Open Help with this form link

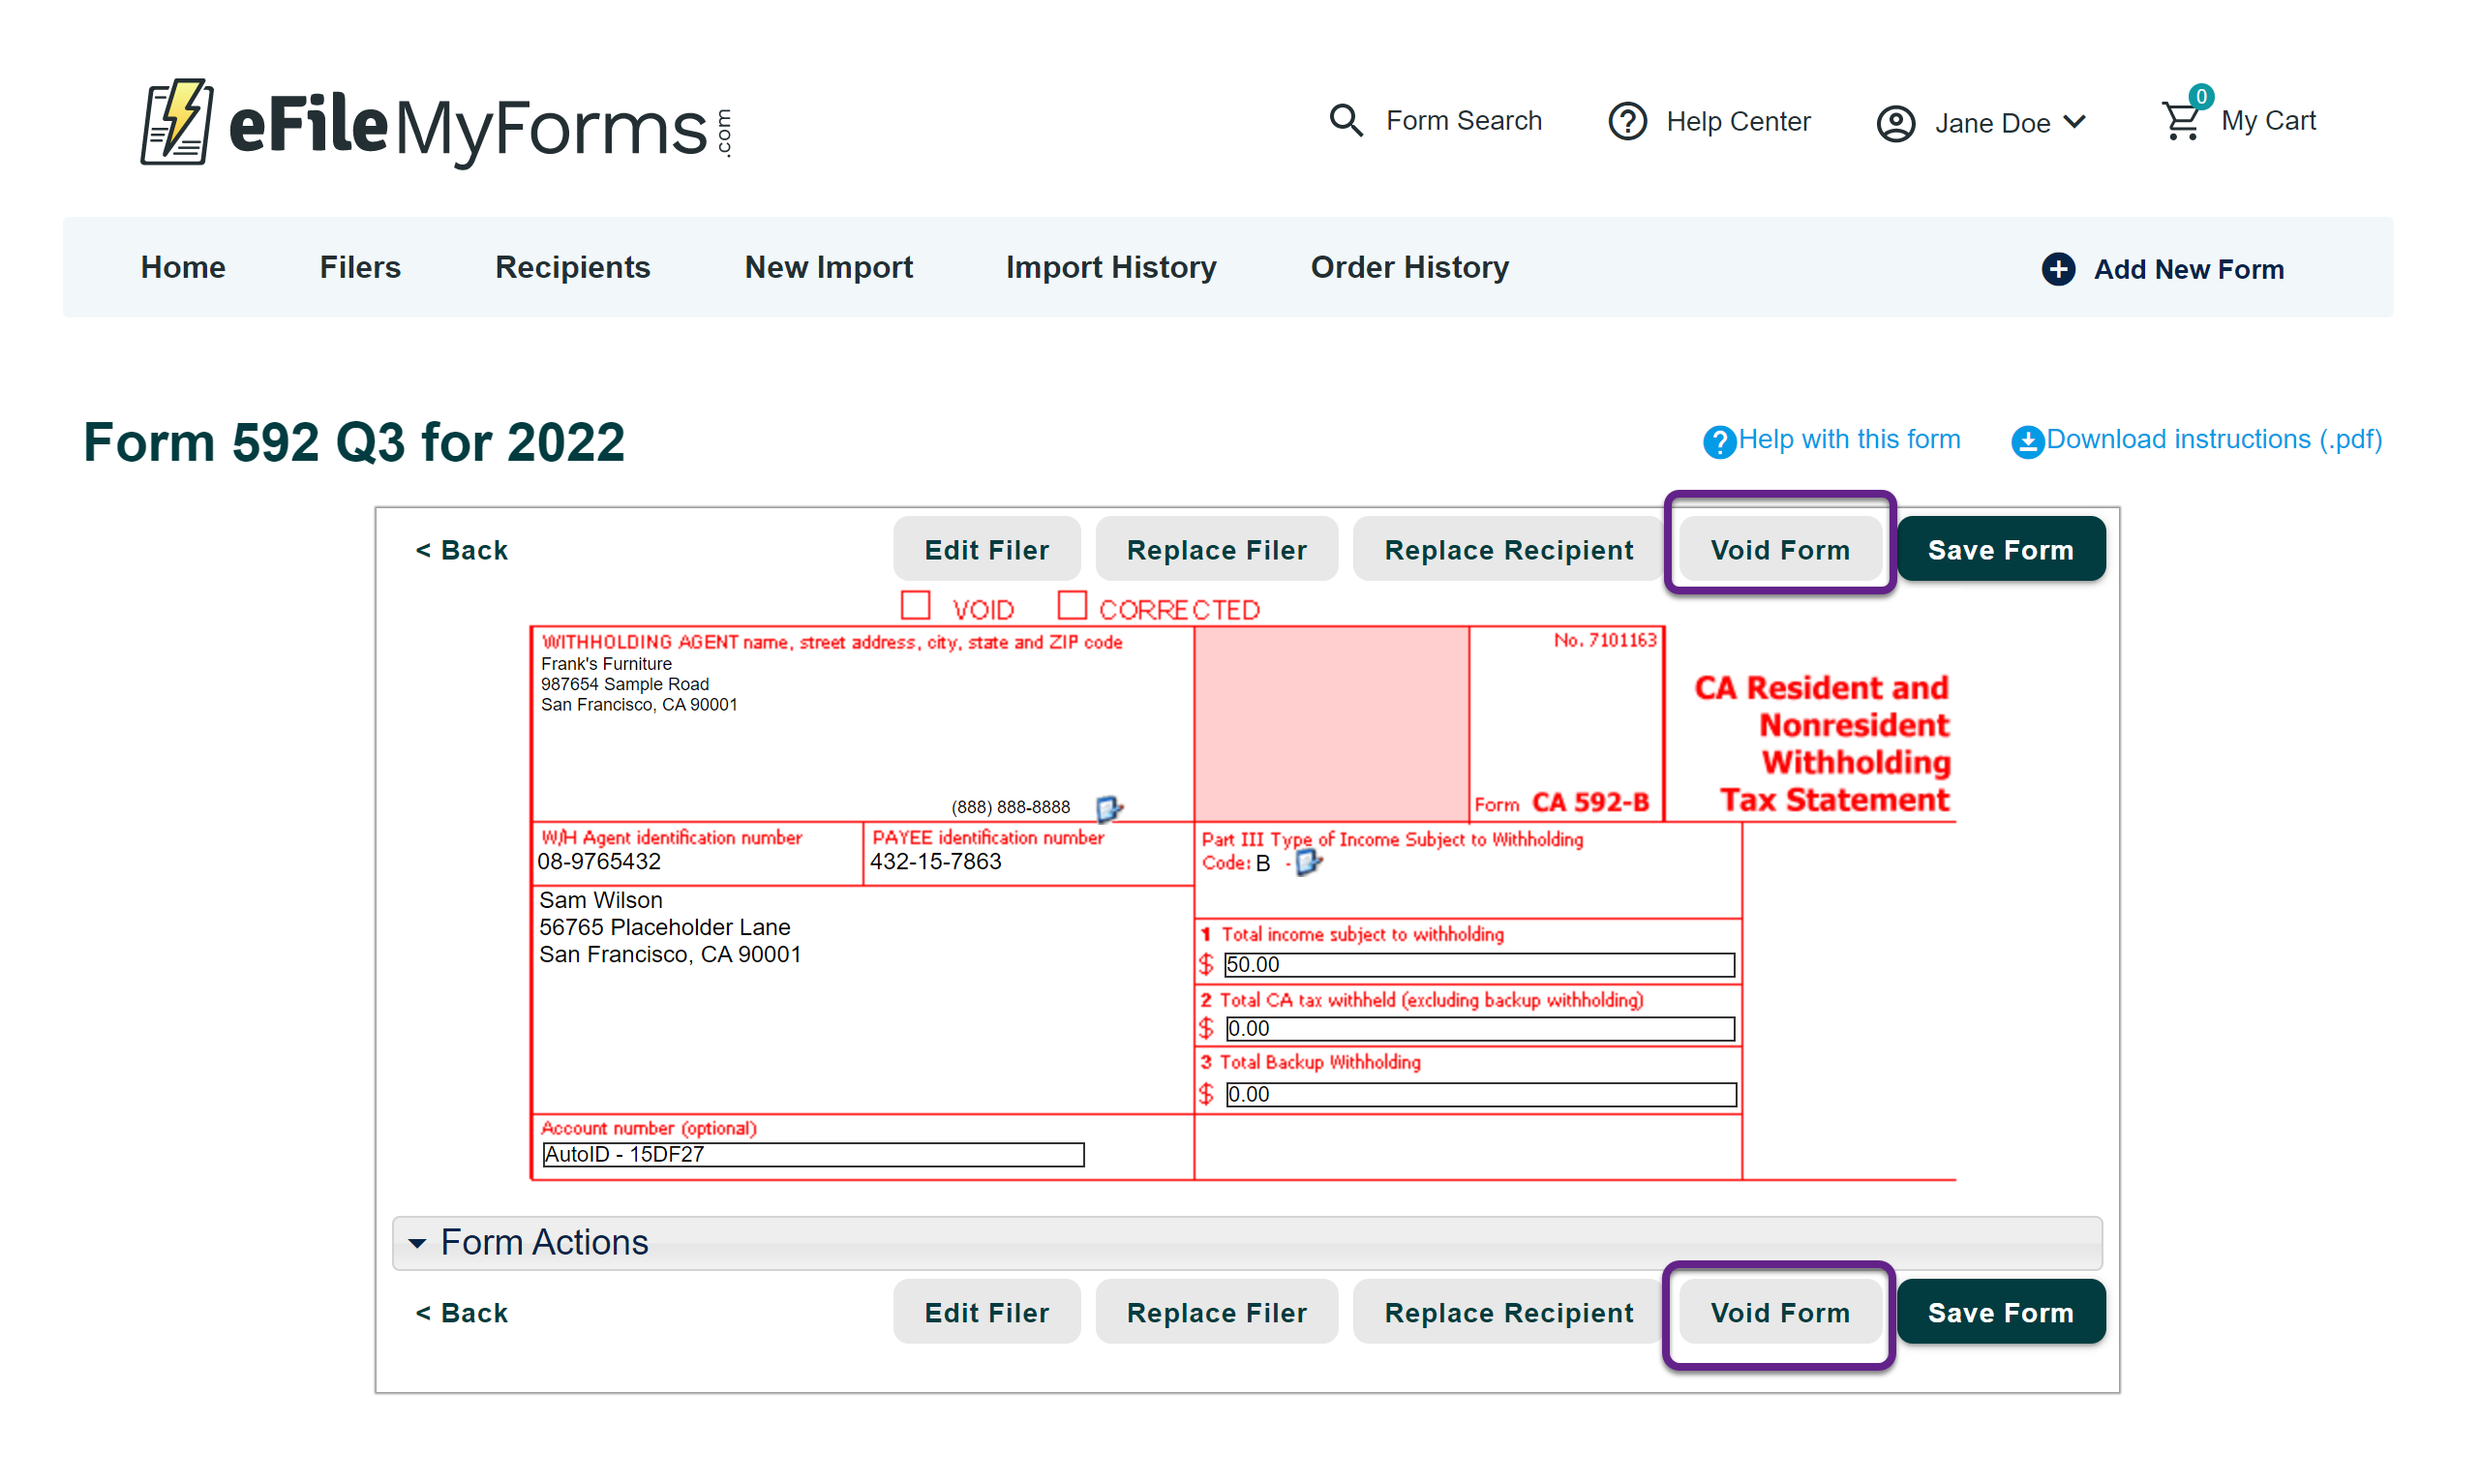[1848, 440]
